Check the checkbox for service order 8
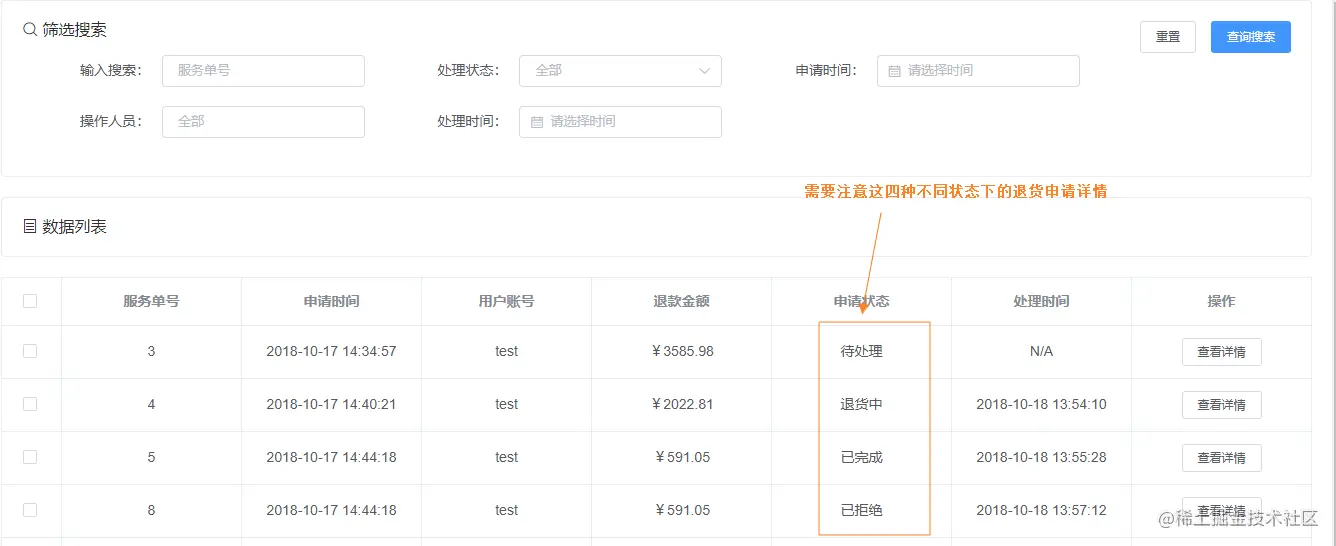Viewport: 1336px width, 546px height. coord(30,510)
